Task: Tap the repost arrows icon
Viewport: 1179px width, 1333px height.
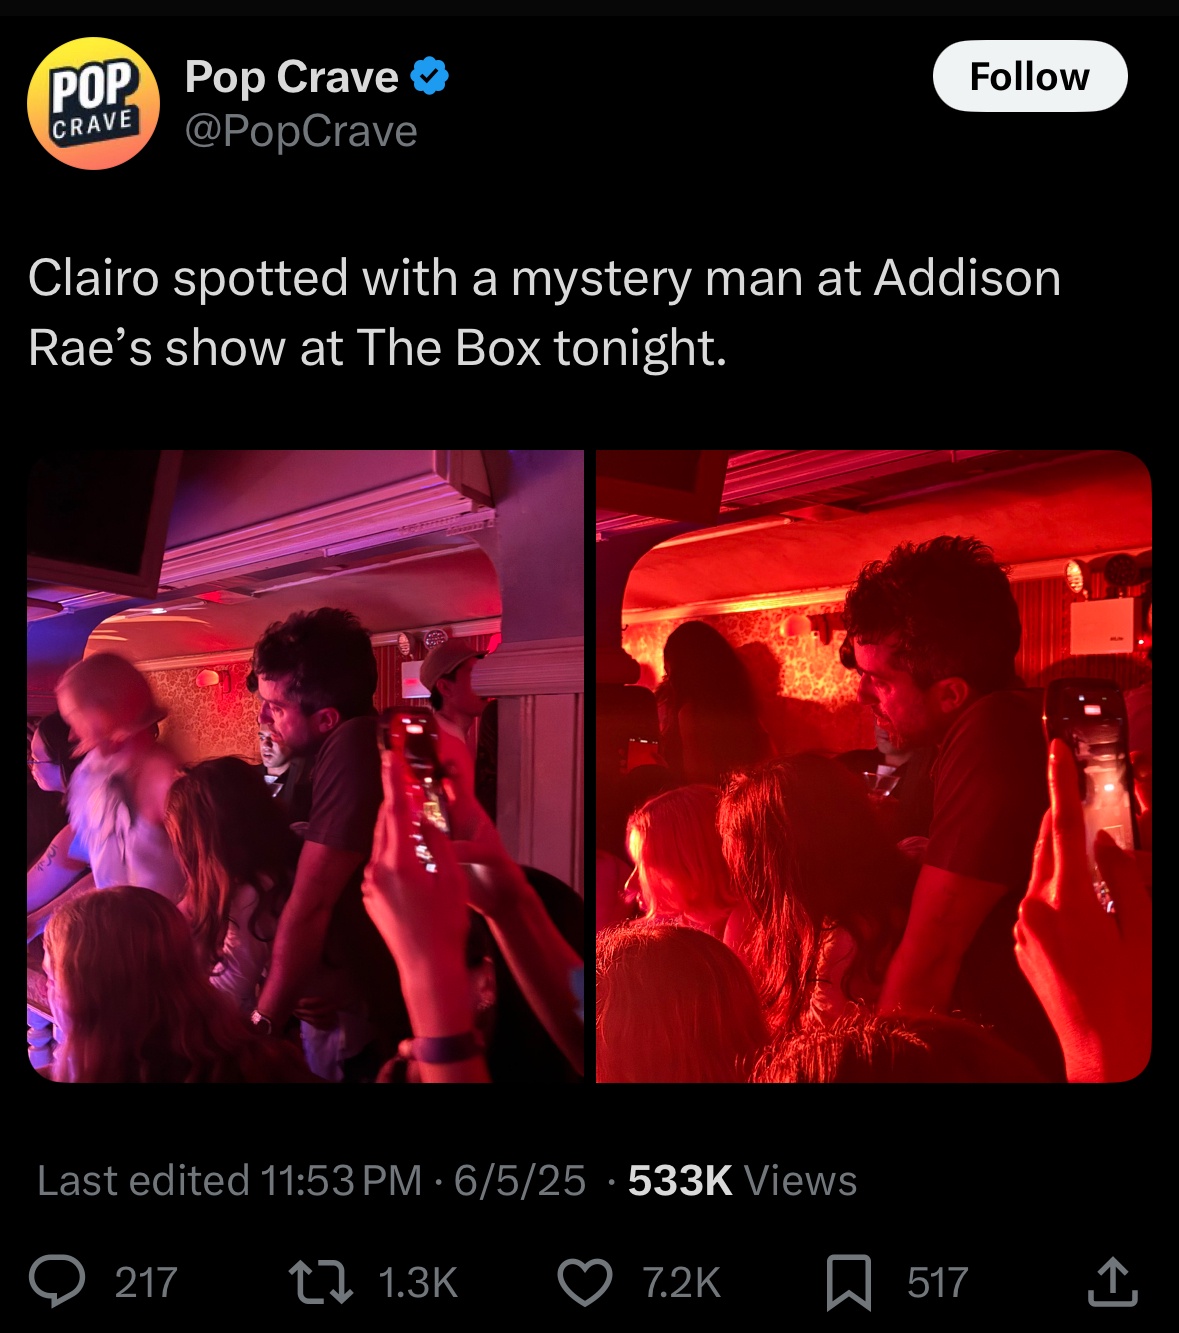Action: coord(320,1282)
